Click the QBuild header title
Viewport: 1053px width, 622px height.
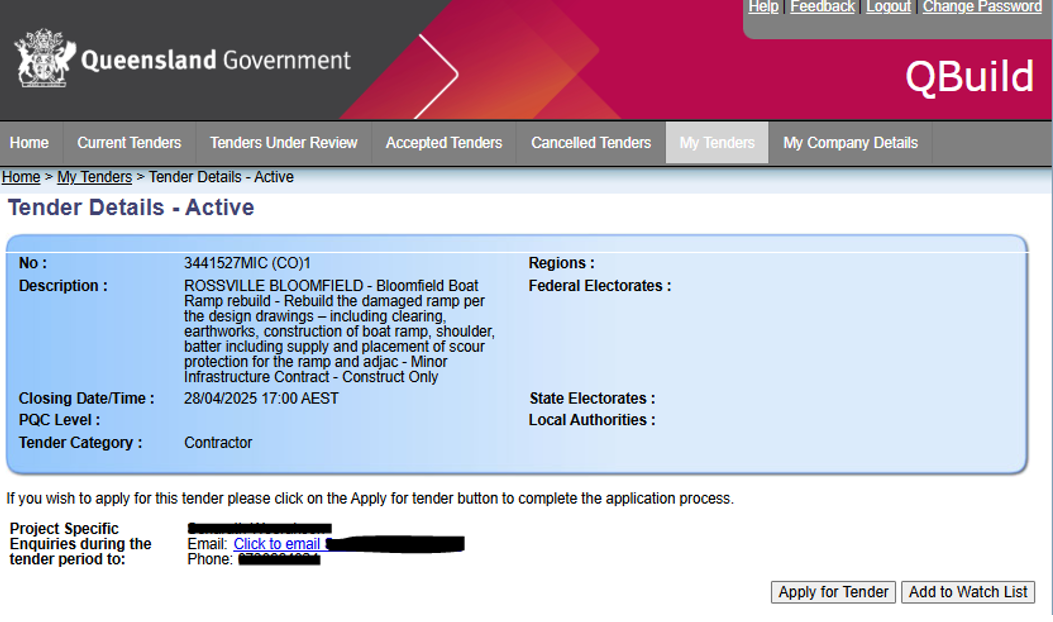969,77
